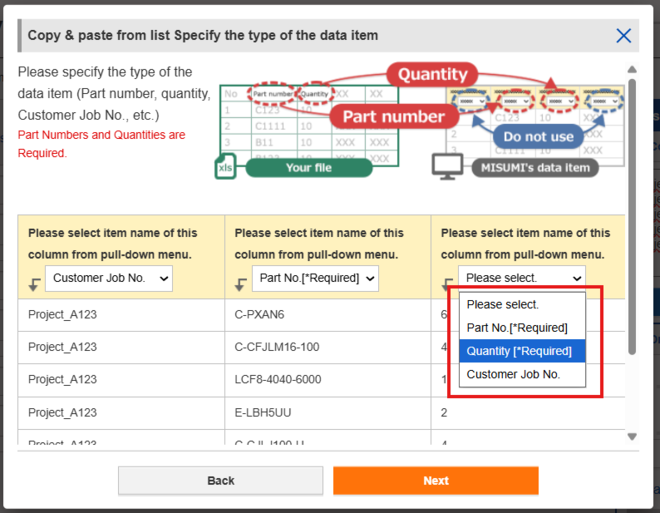The height and width of the screenshot is (513, 660).
Task: Click Project_A123 in the E-LBH5UU row
Action: click(x=62, y=413)
